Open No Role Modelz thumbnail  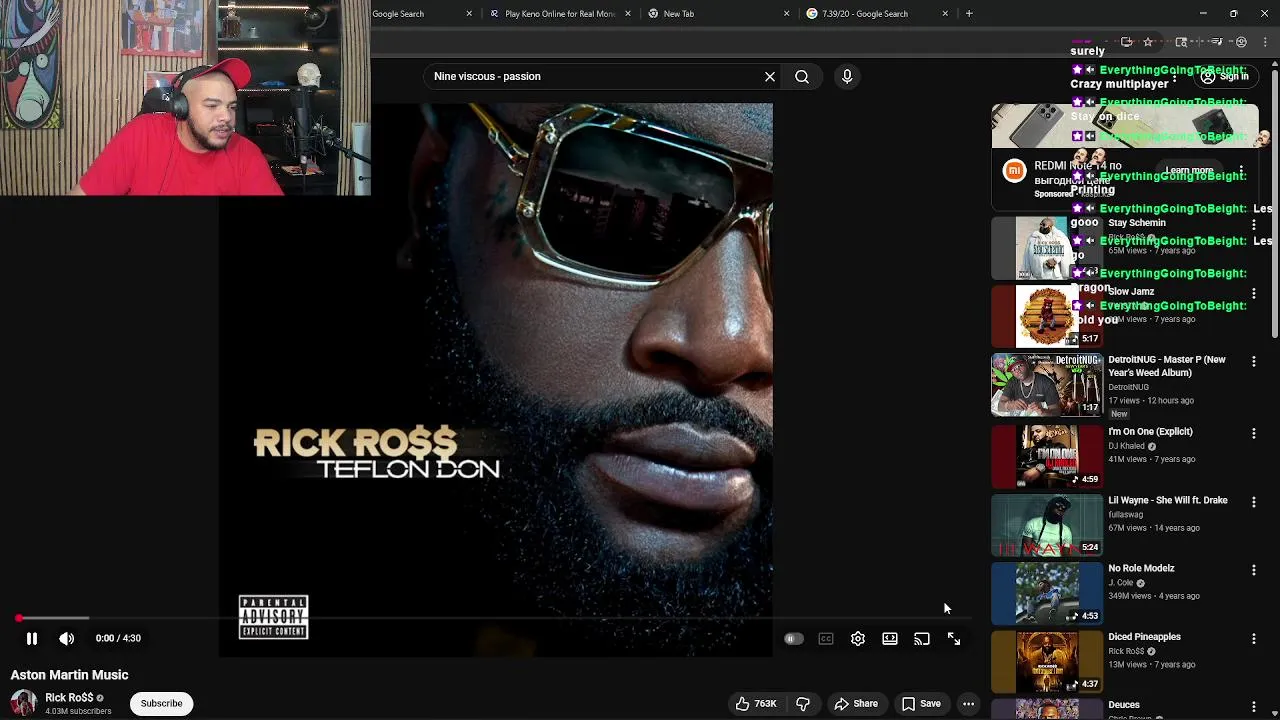tap(1046, 593)
